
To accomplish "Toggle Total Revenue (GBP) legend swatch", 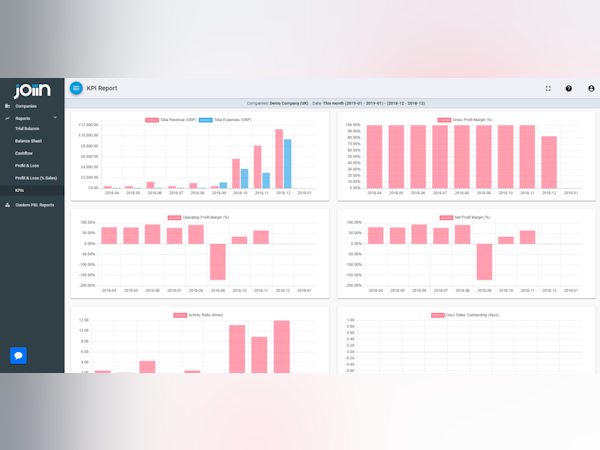I will tap(152, 120).
